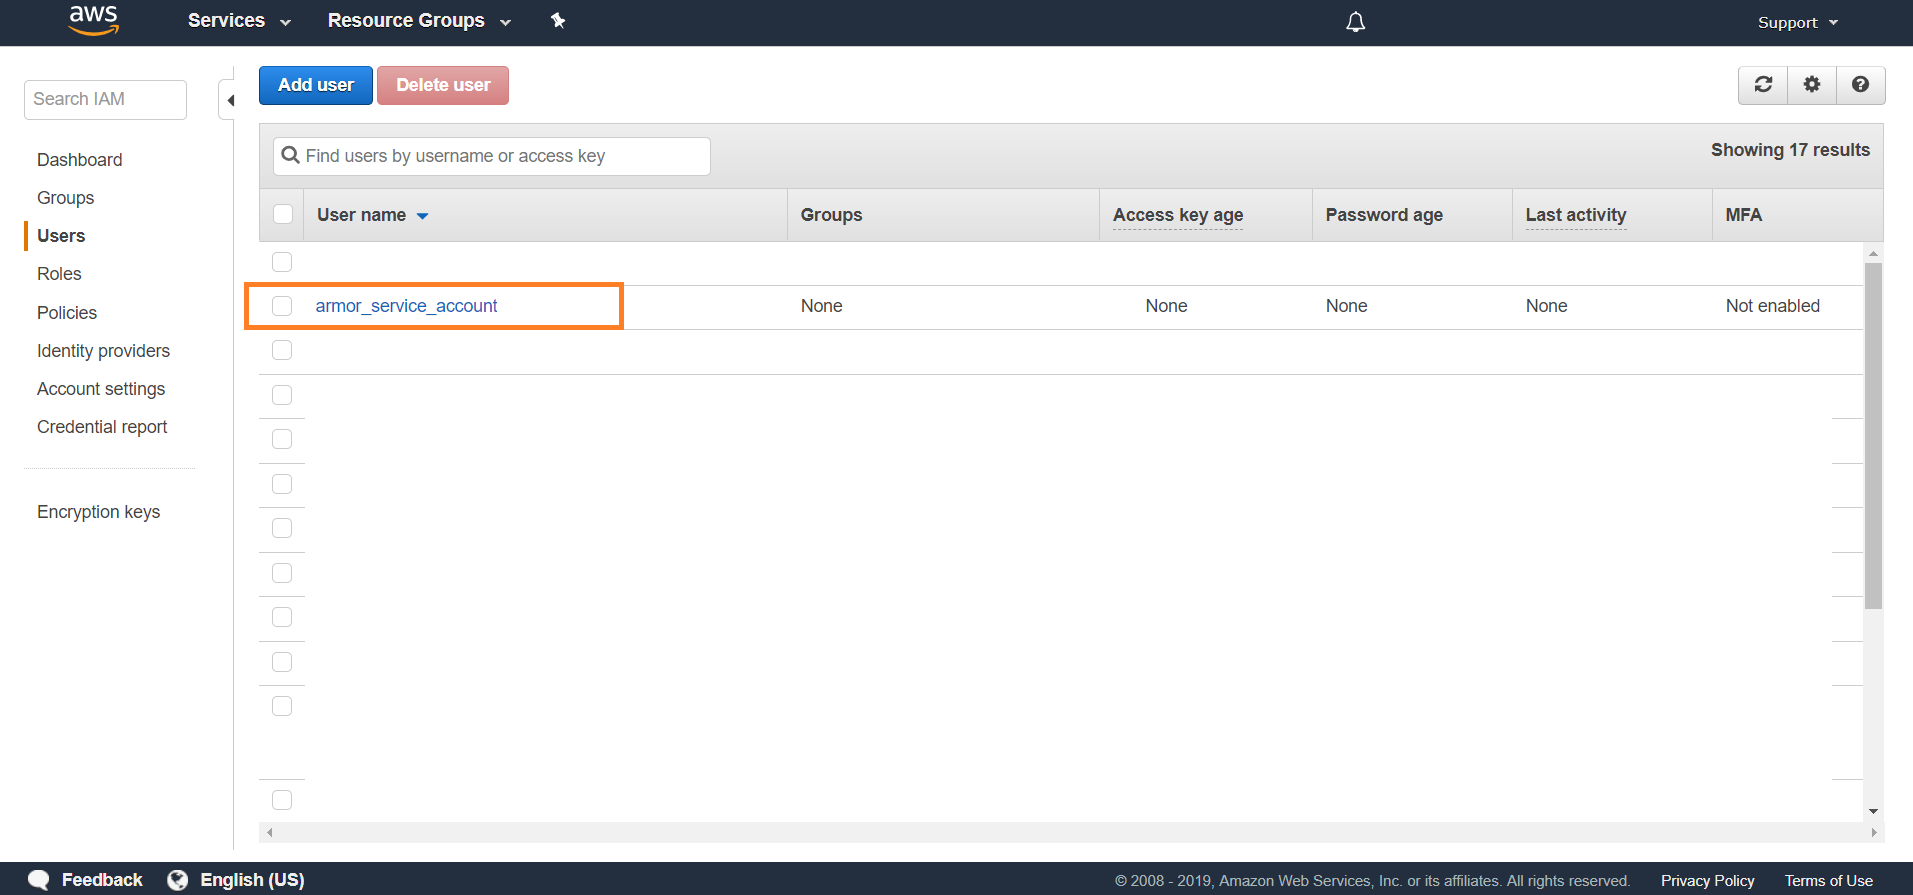
Task: Open Policies from the IAM sidebar
Action: (x=67, y=313)
